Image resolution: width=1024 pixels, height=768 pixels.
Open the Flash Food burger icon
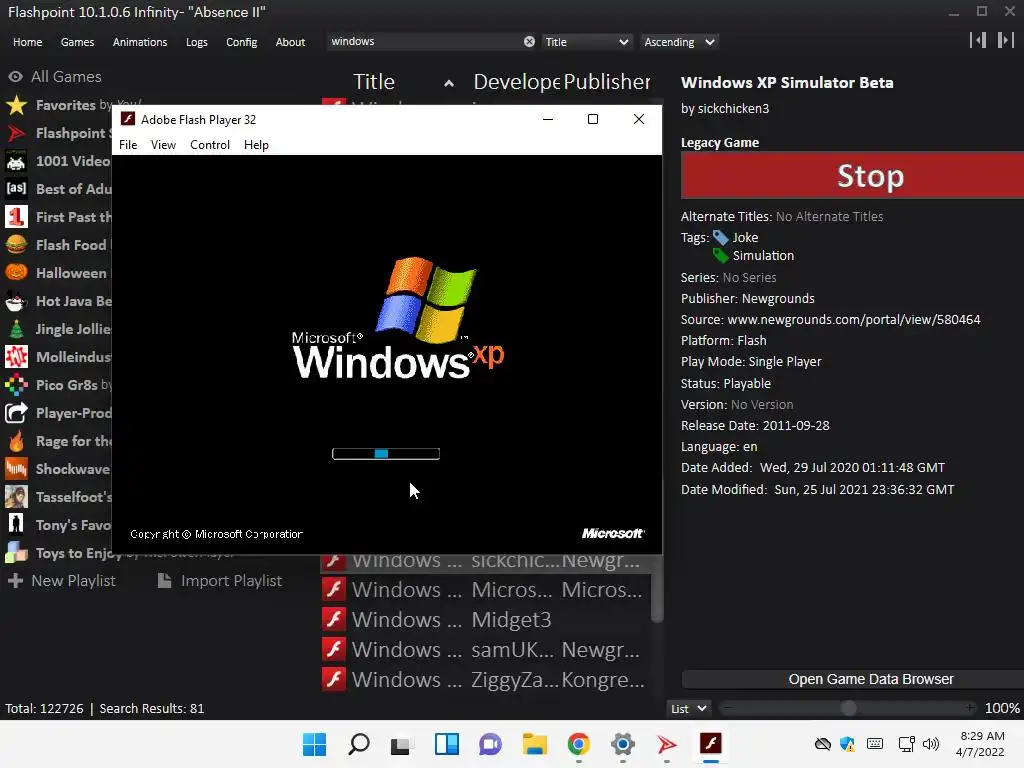coord(16,245)
